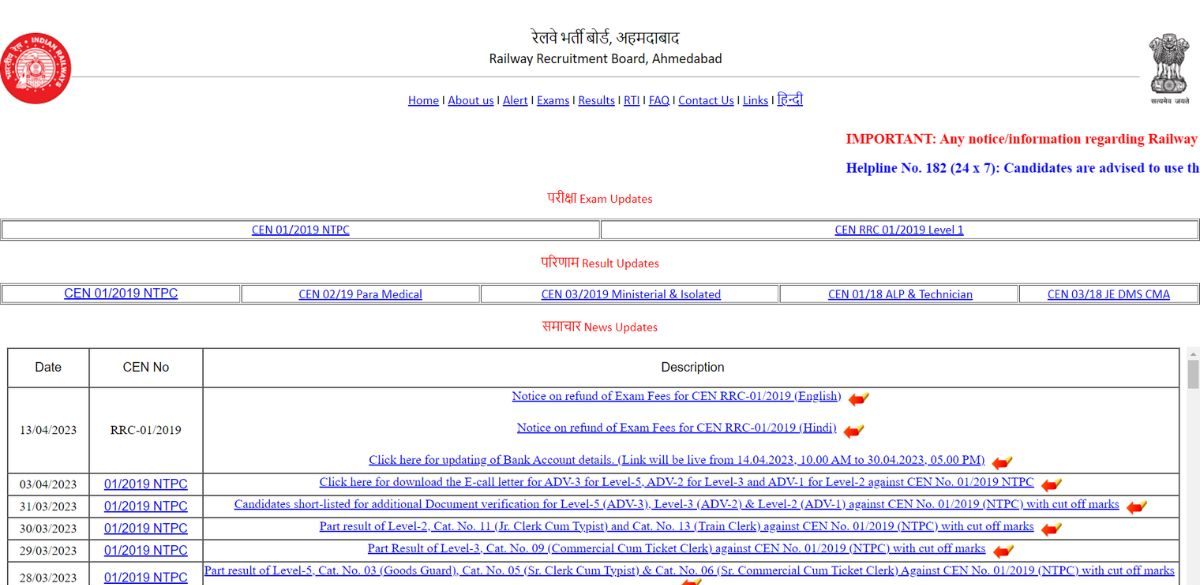Click the Date column header
1200x585 pixels.
tap(48, 368)
